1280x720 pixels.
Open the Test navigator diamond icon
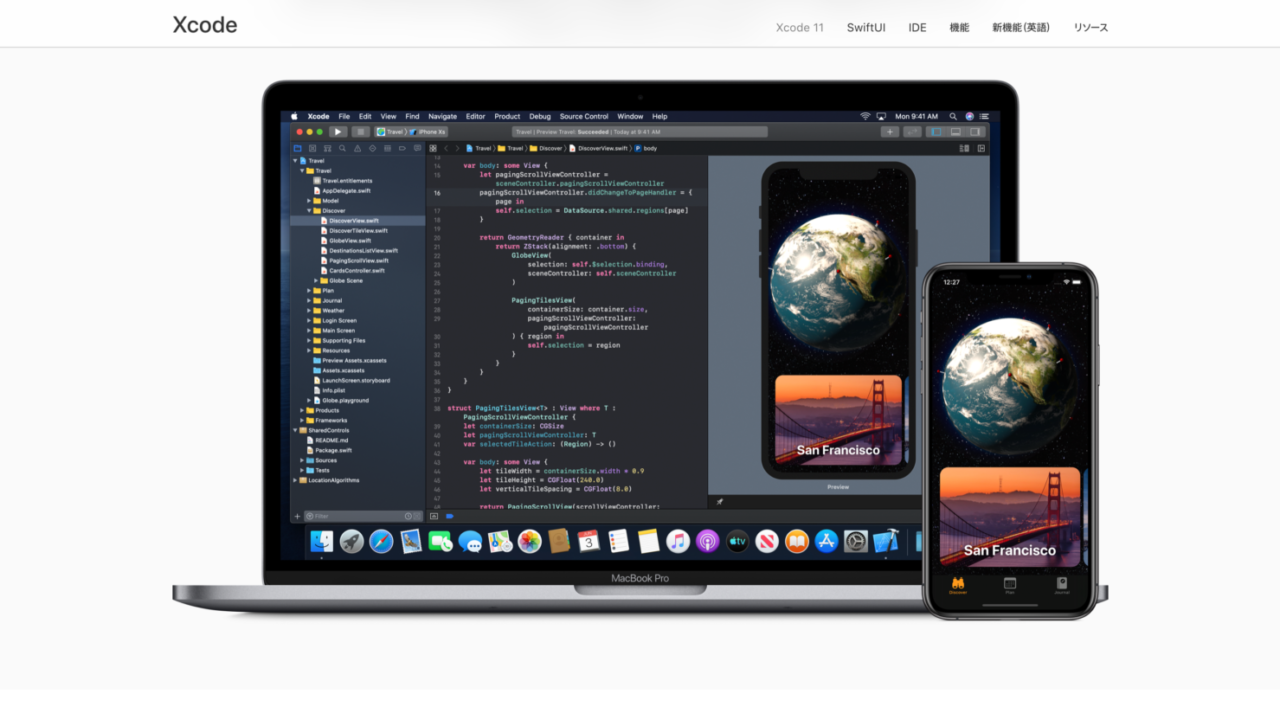coord(373,148)
